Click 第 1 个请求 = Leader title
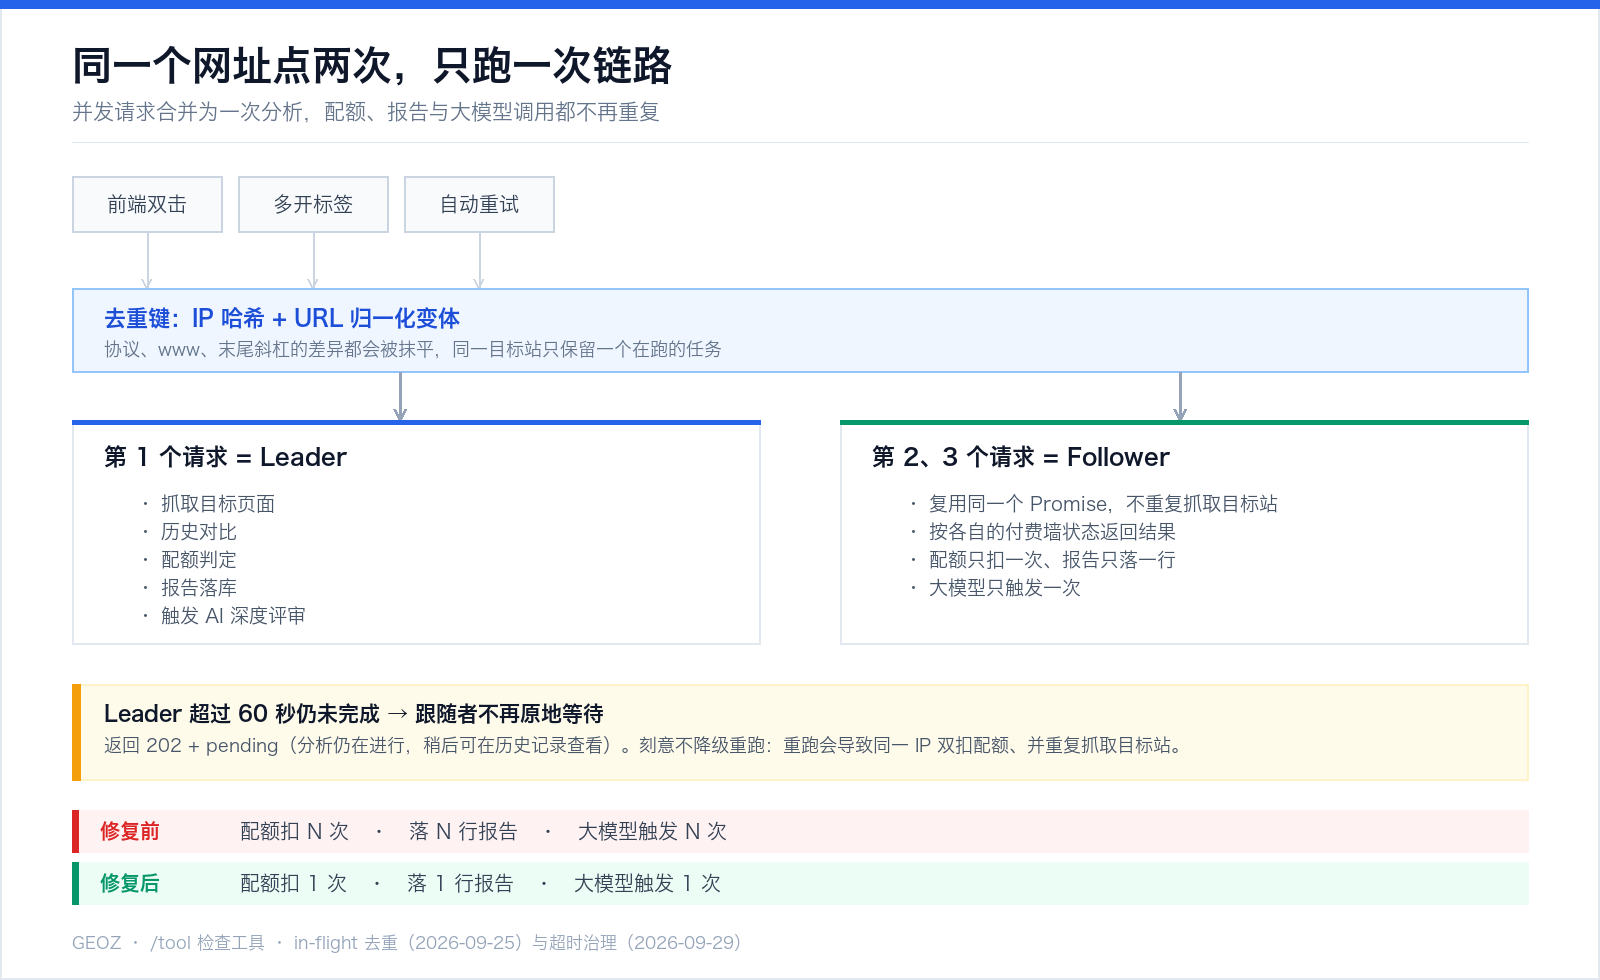 tap(225, 457)
